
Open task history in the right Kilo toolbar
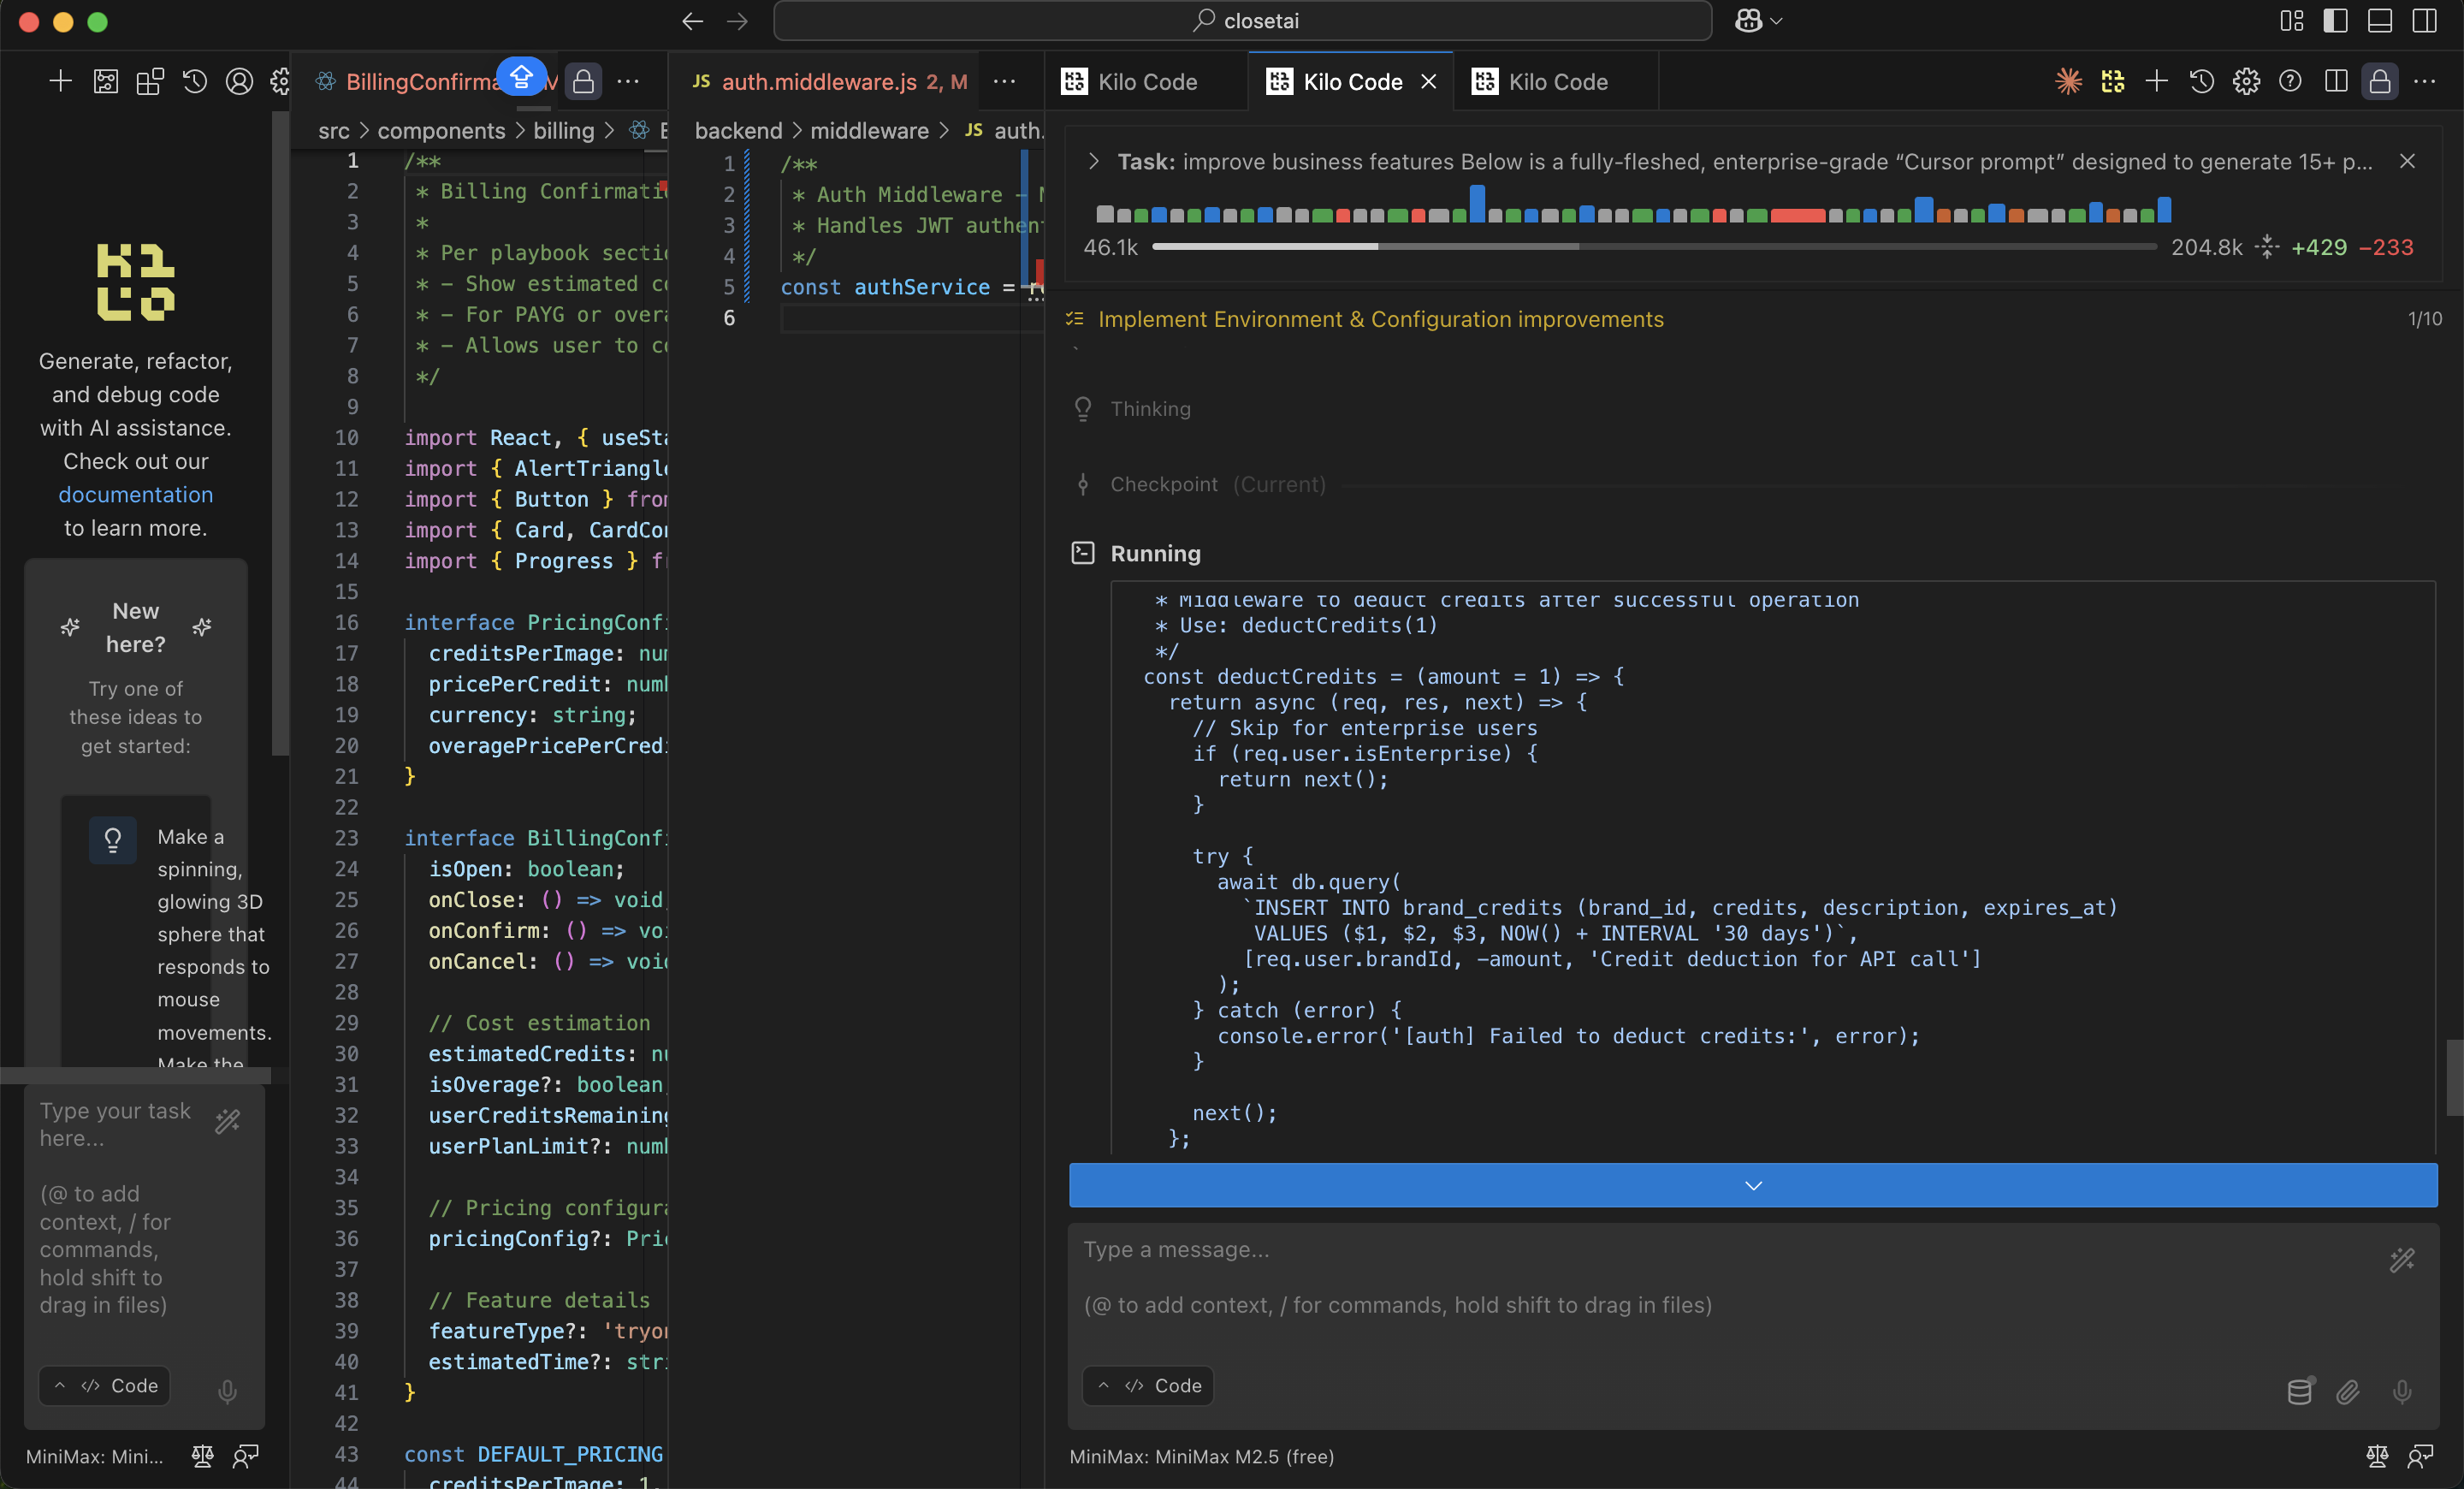point(2201,81)
